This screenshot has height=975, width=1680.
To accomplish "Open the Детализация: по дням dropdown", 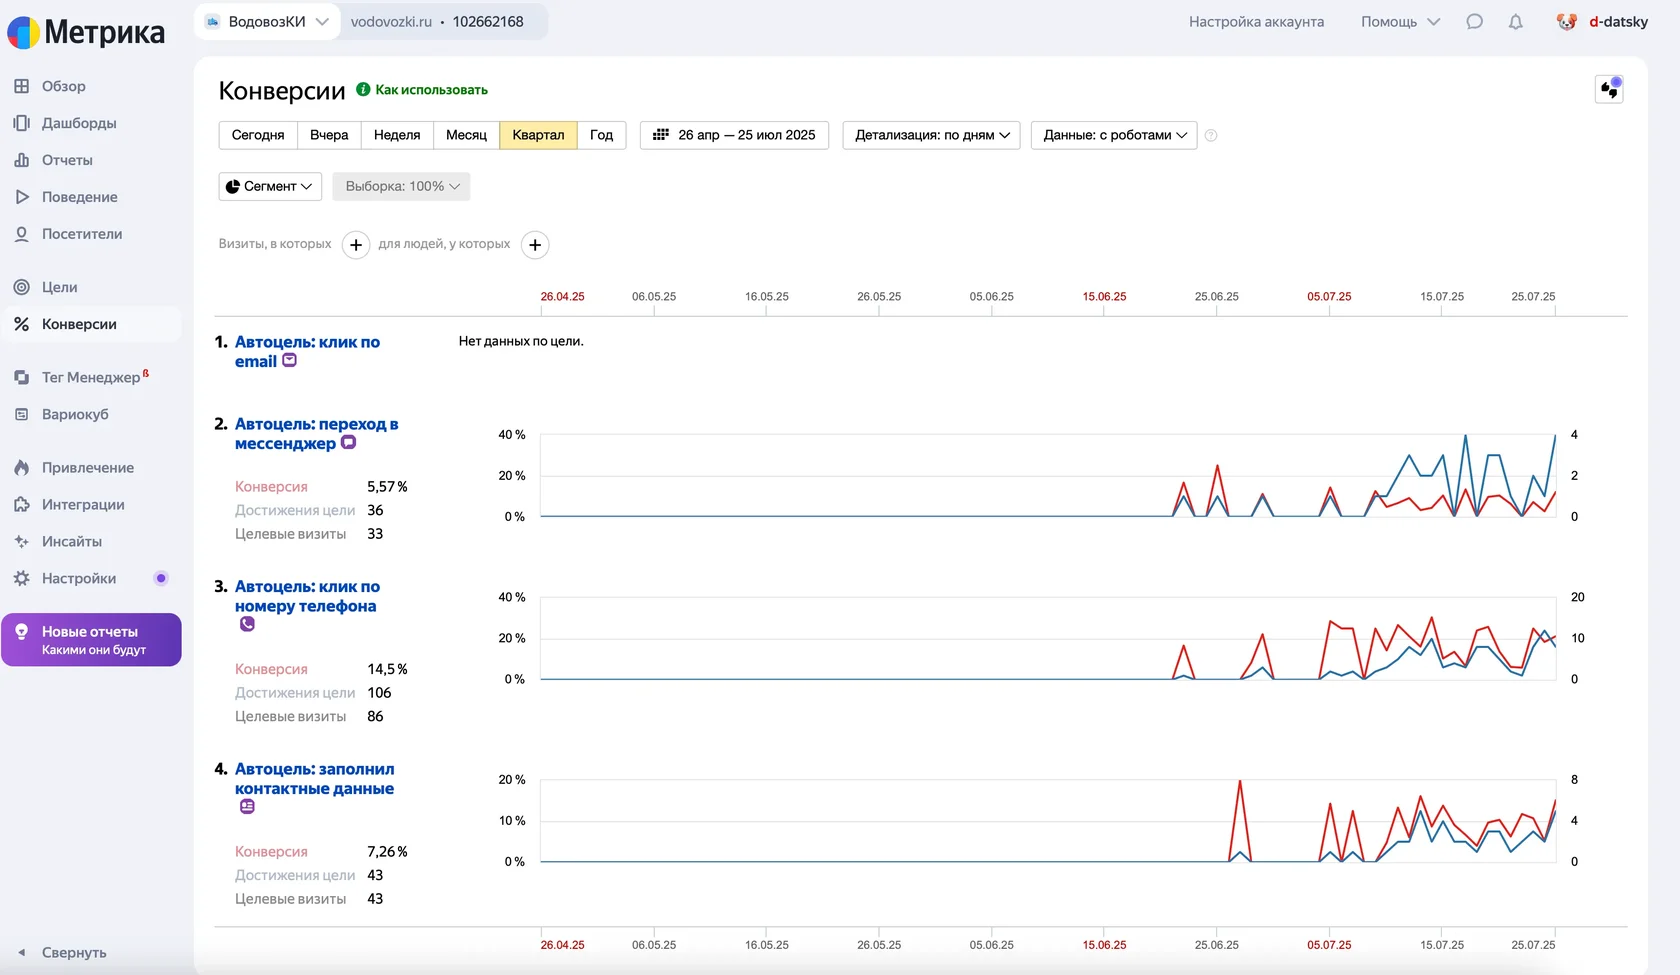I will pos(931,135).
